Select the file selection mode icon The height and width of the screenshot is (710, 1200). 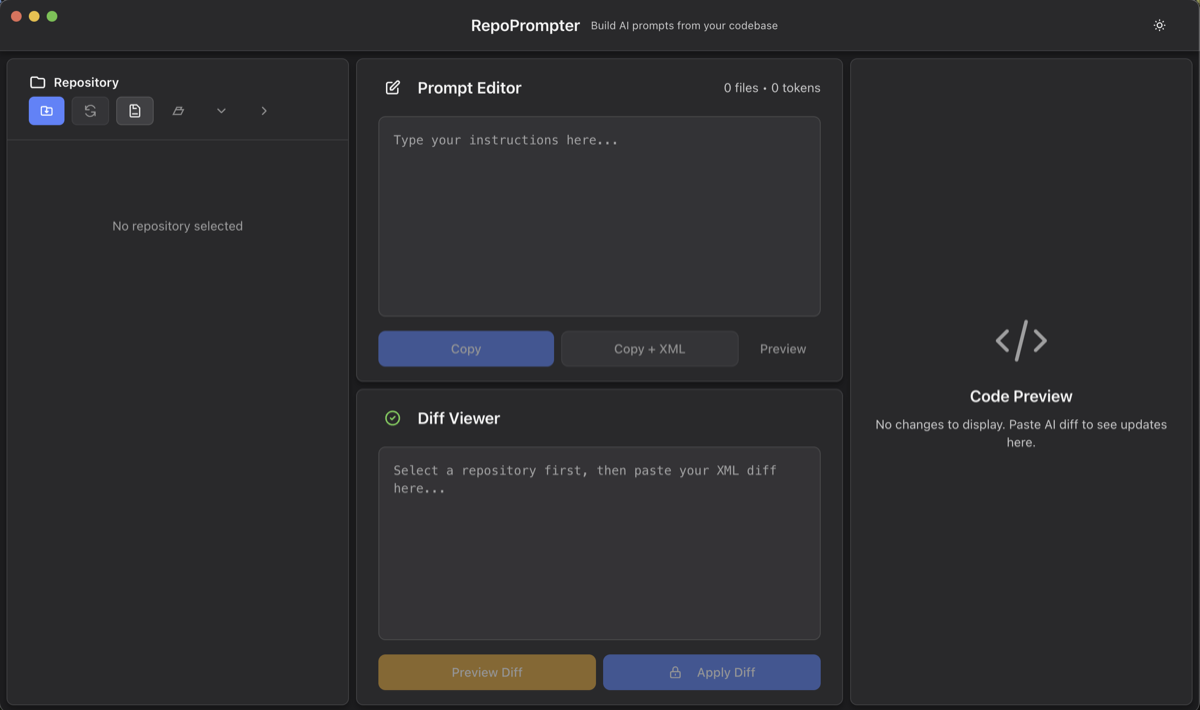pos(135,110)
